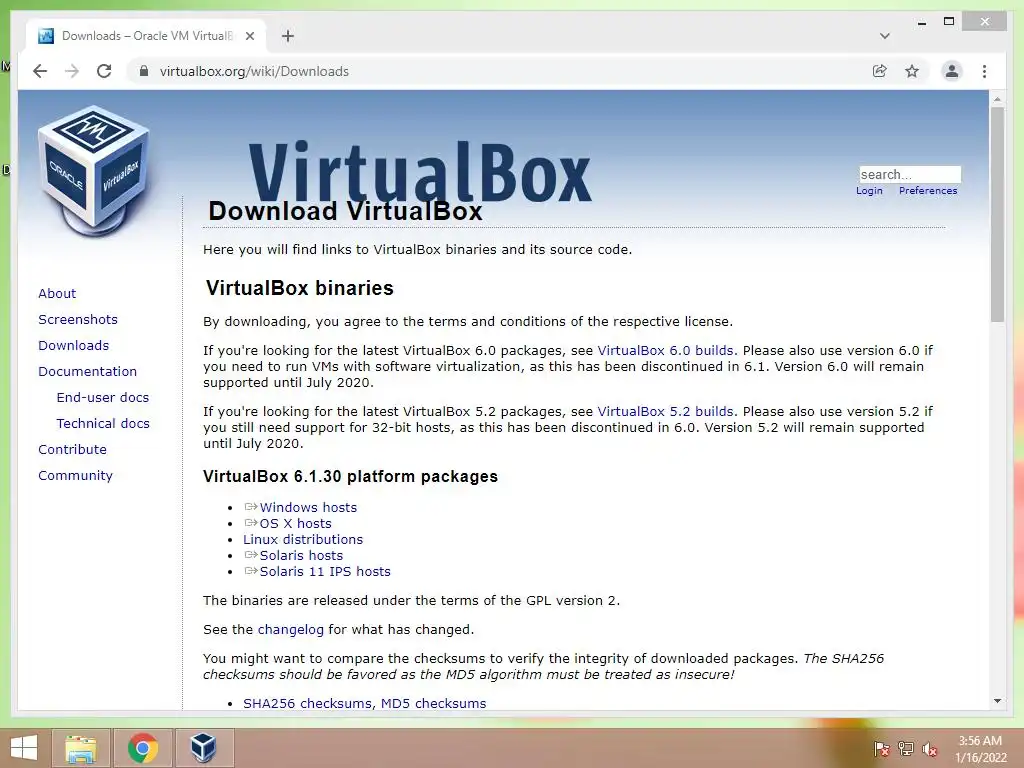Go to Downloads in the sidebar
Screen dimensions: 1024x768
pos(73,345)
